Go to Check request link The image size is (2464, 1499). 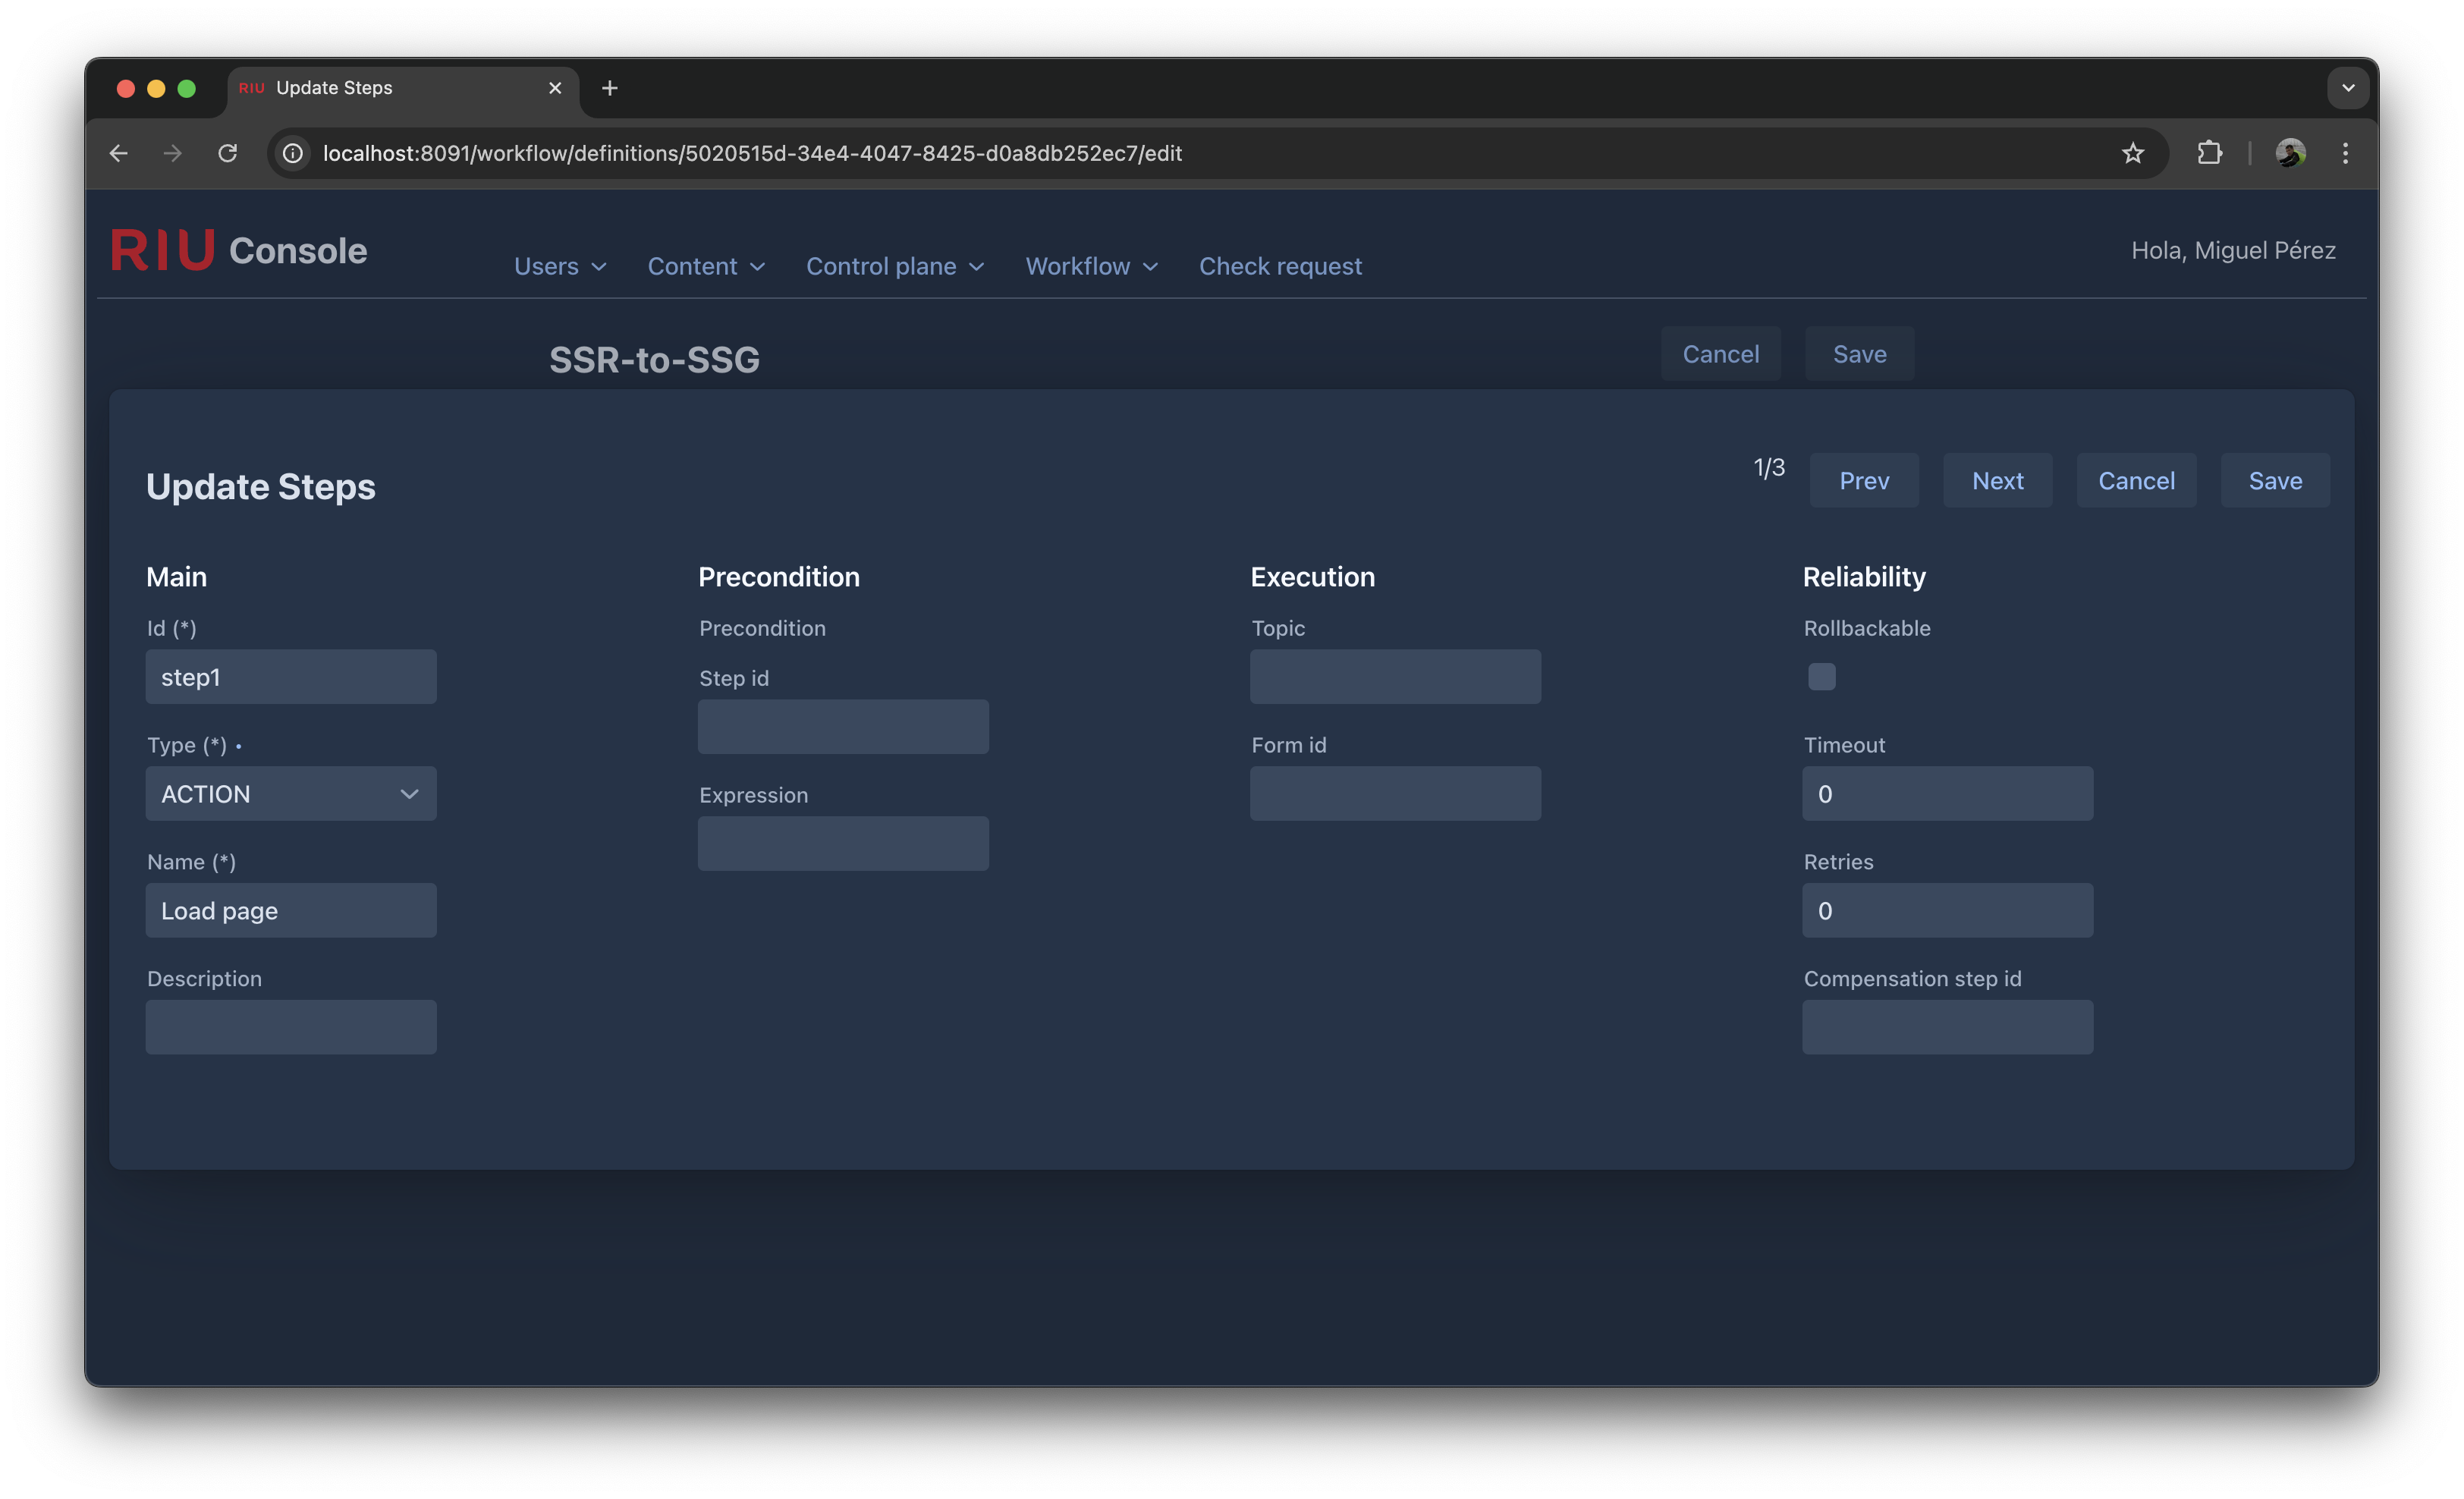(1280, 266)
